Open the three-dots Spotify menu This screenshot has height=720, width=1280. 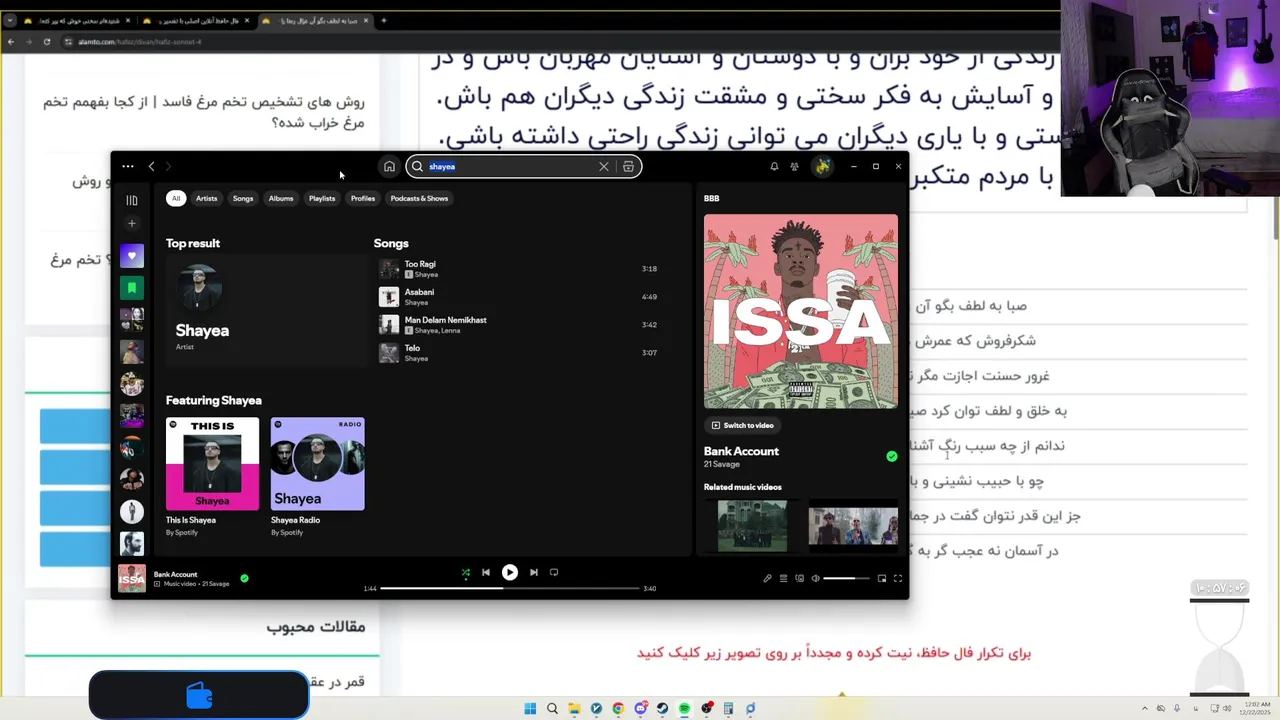pos(128,167)
